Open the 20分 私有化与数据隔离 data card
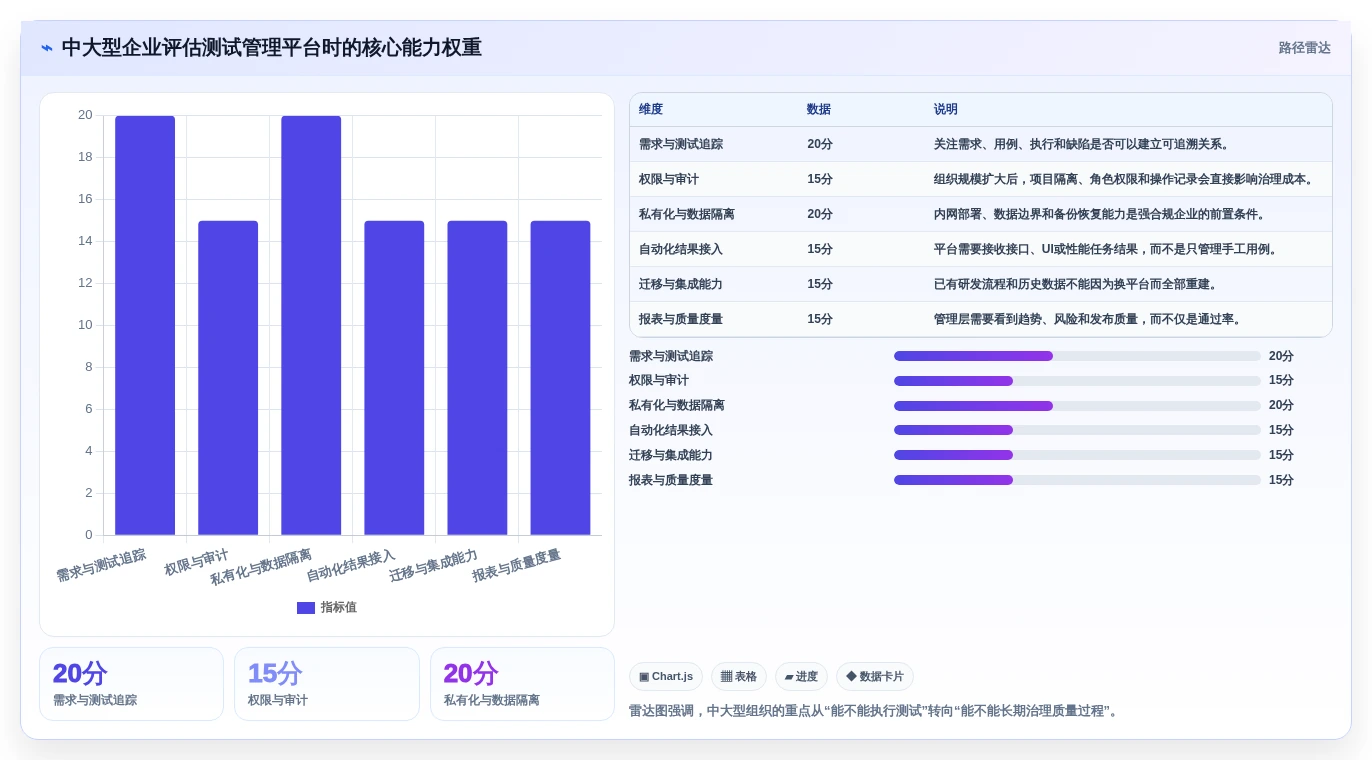 click(x=522, y=684)
